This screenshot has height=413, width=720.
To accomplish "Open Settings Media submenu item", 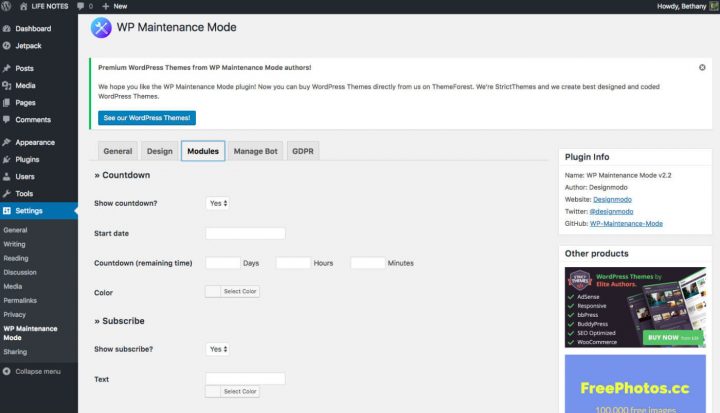I will coord(12,286).
